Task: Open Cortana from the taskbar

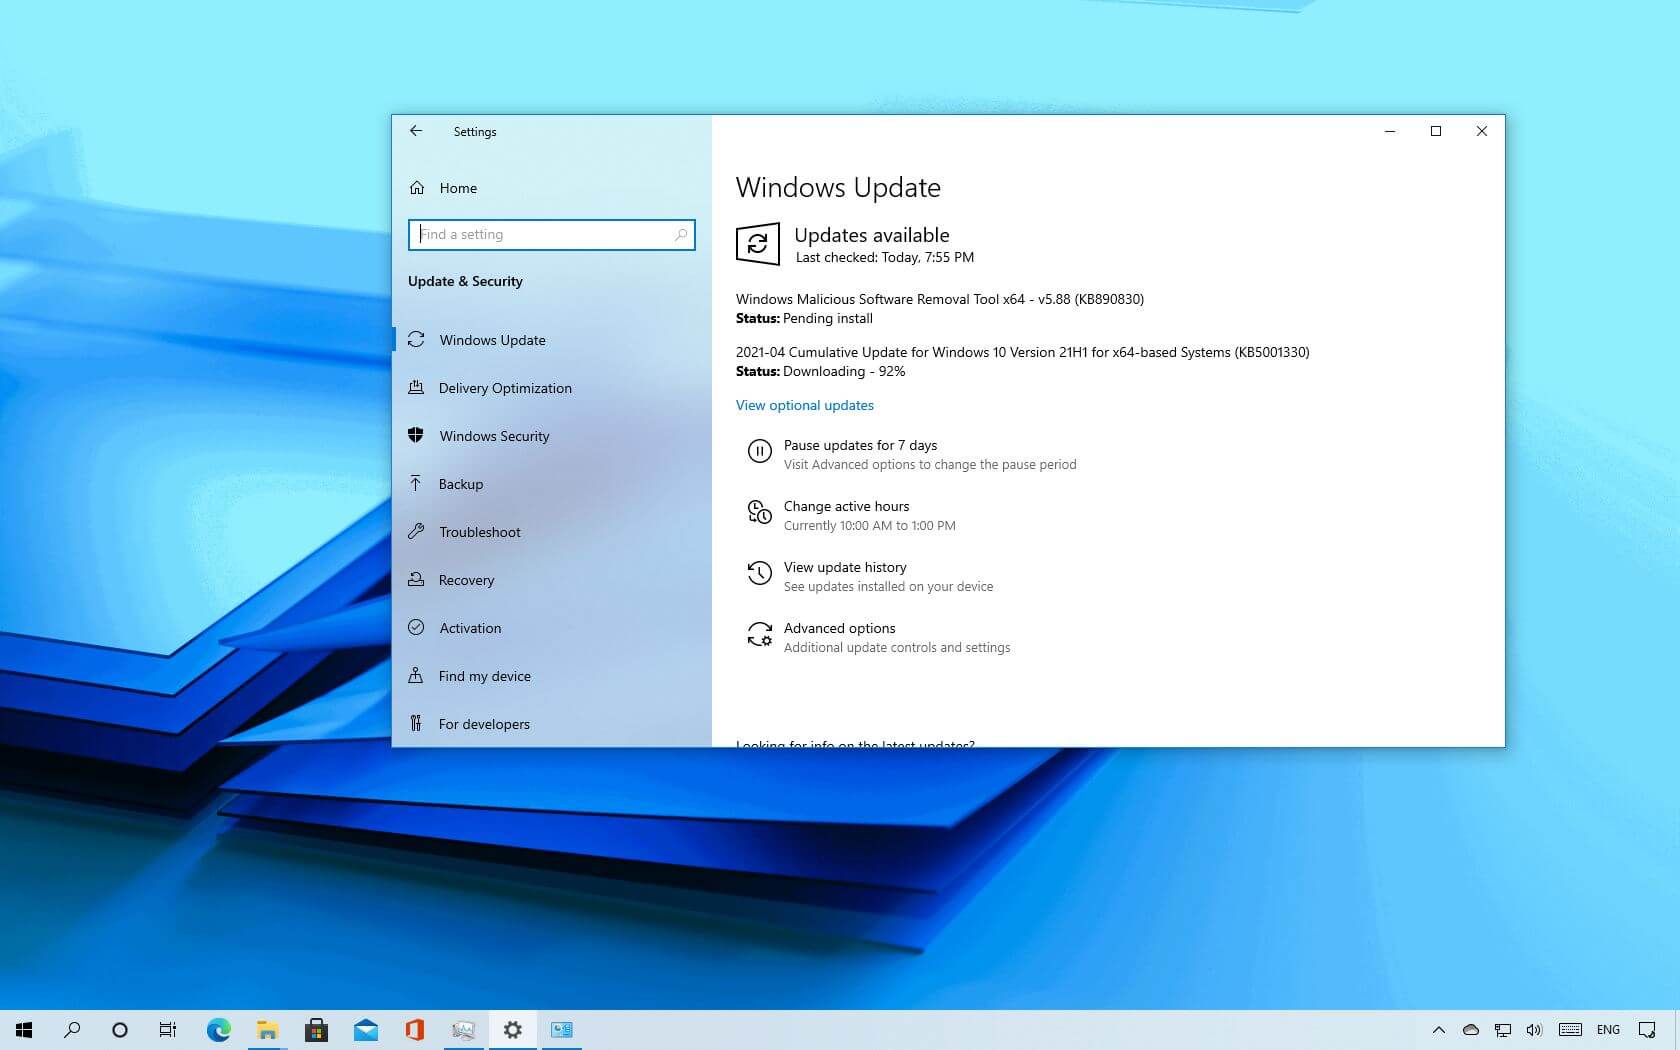Action: [x=120, y=1030]
